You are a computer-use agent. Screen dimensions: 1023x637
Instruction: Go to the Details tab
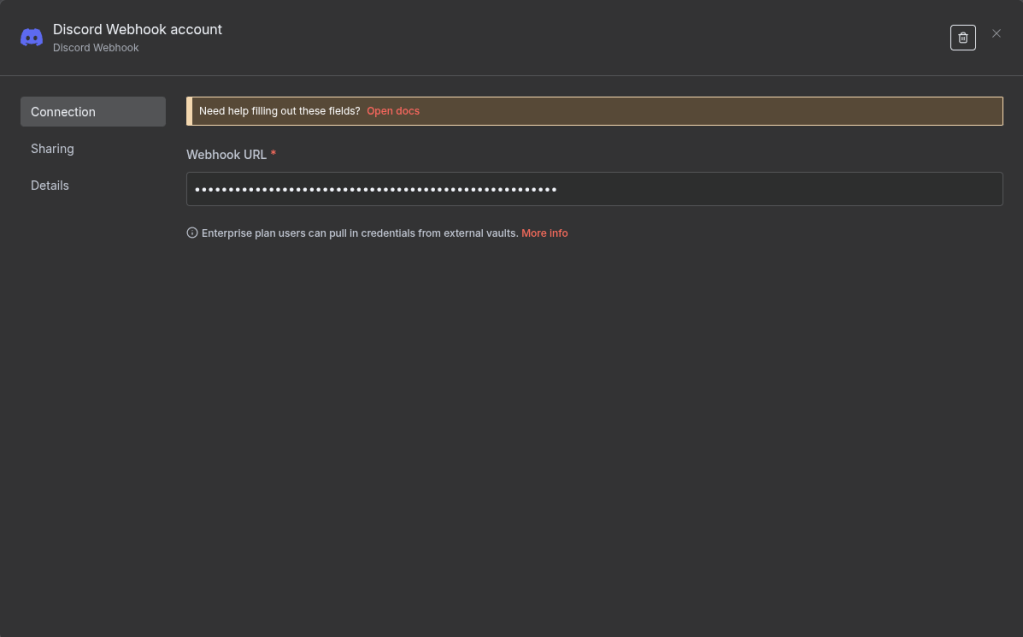pyautogui.click(x=50, y=186)
